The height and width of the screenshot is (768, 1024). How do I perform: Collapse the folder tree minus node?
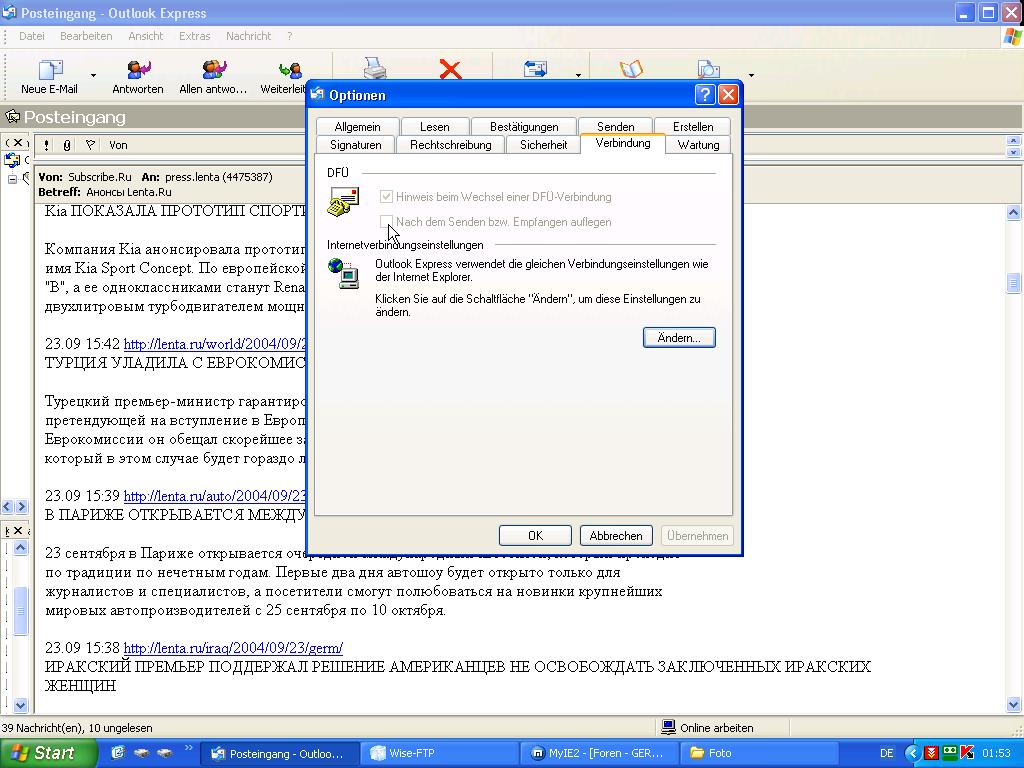point(12,179)
